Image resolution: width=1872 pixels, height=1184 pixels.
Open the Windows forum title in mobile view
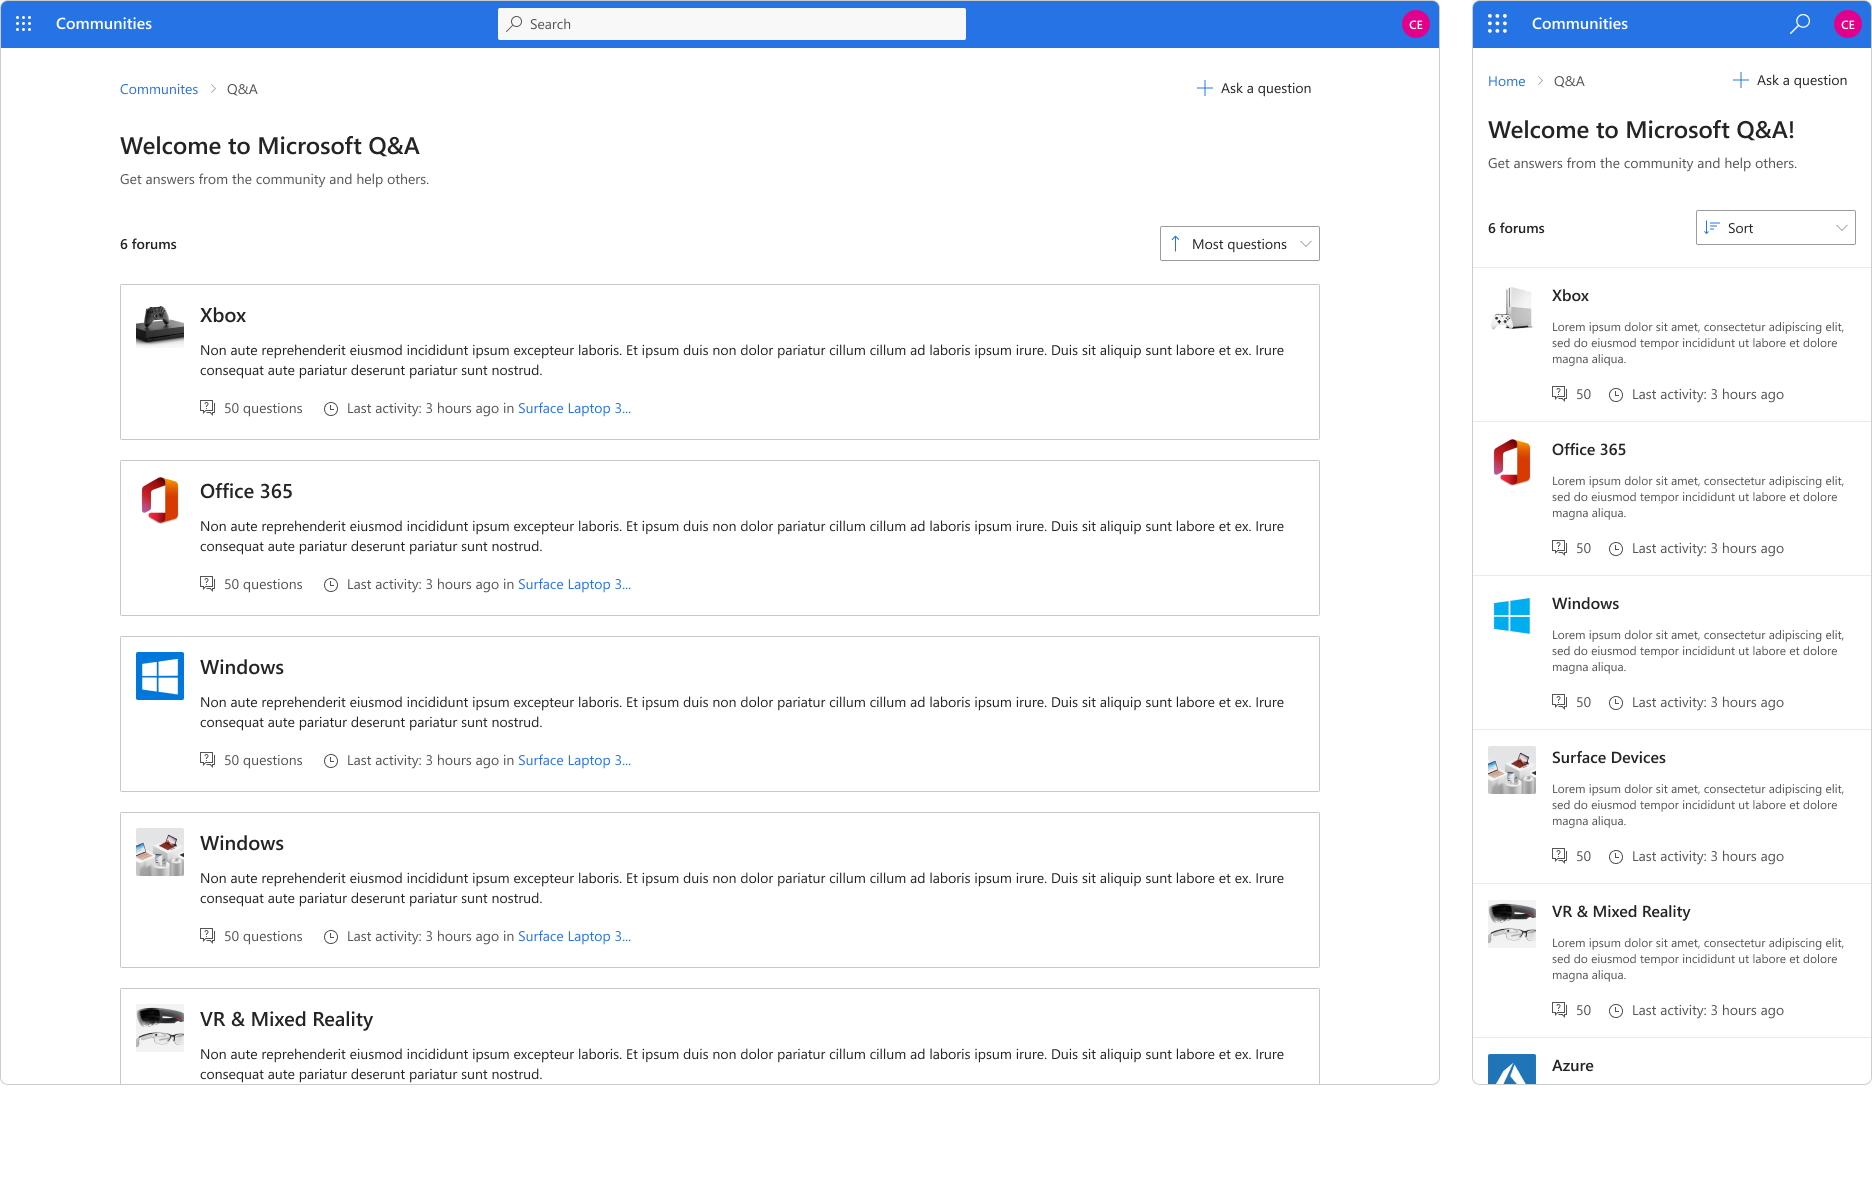pyautogui.click(x=1585, y=604)
